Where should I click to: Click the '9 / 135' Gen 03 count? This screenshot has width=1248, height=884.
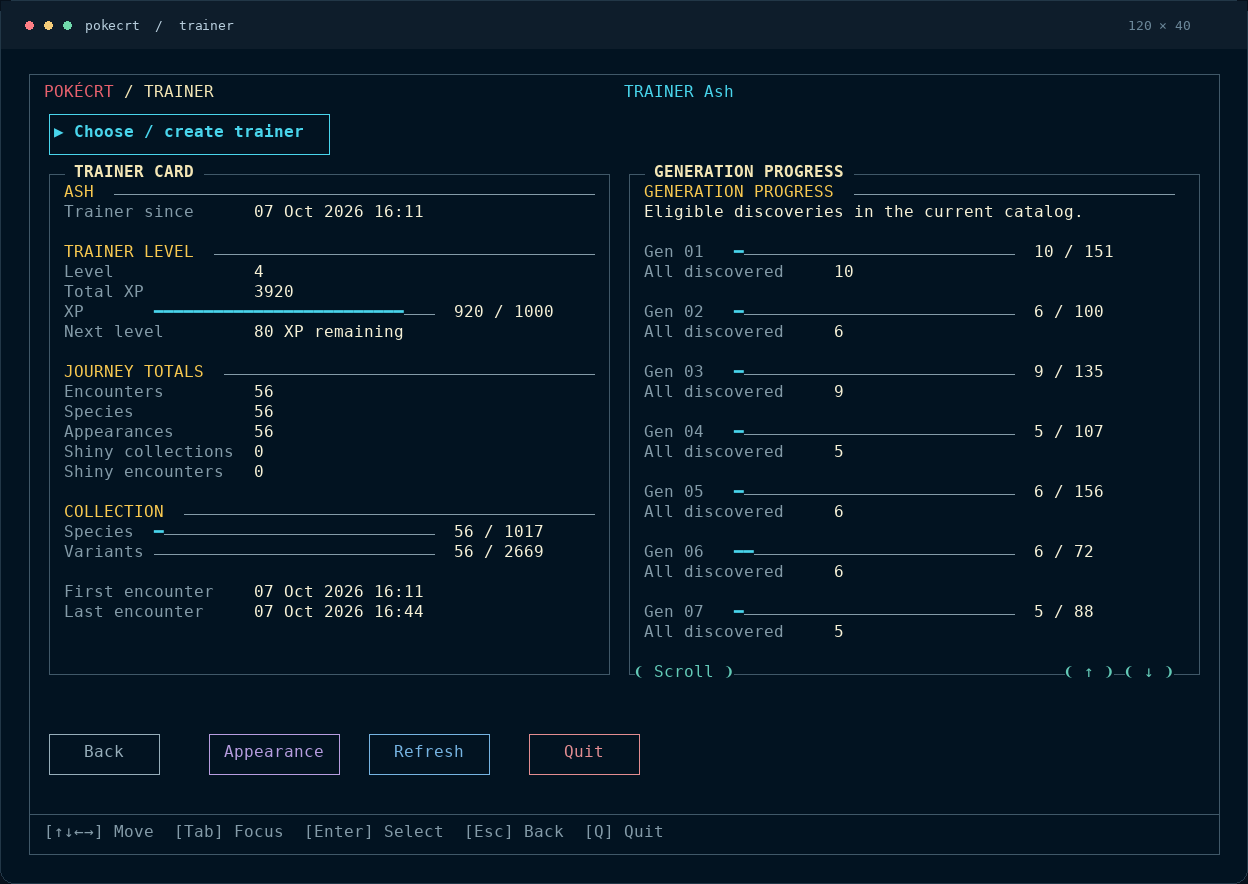point(1069,372)
